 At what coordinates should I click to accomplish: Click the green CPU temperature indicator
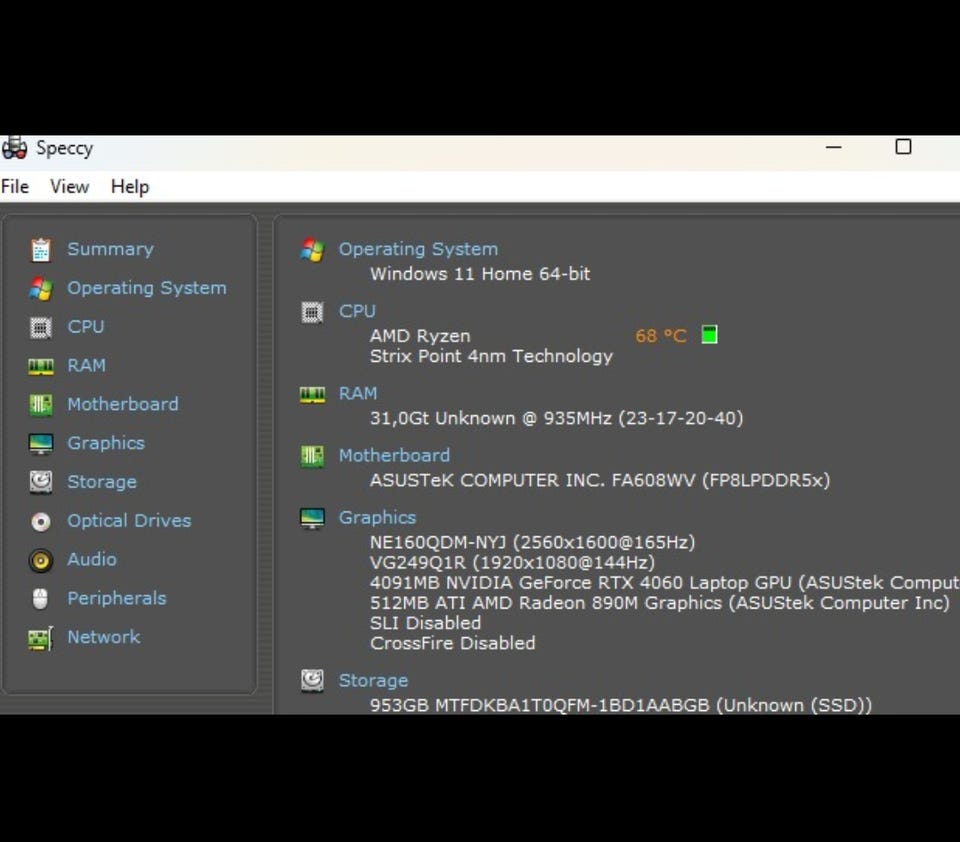pos(709,335)
